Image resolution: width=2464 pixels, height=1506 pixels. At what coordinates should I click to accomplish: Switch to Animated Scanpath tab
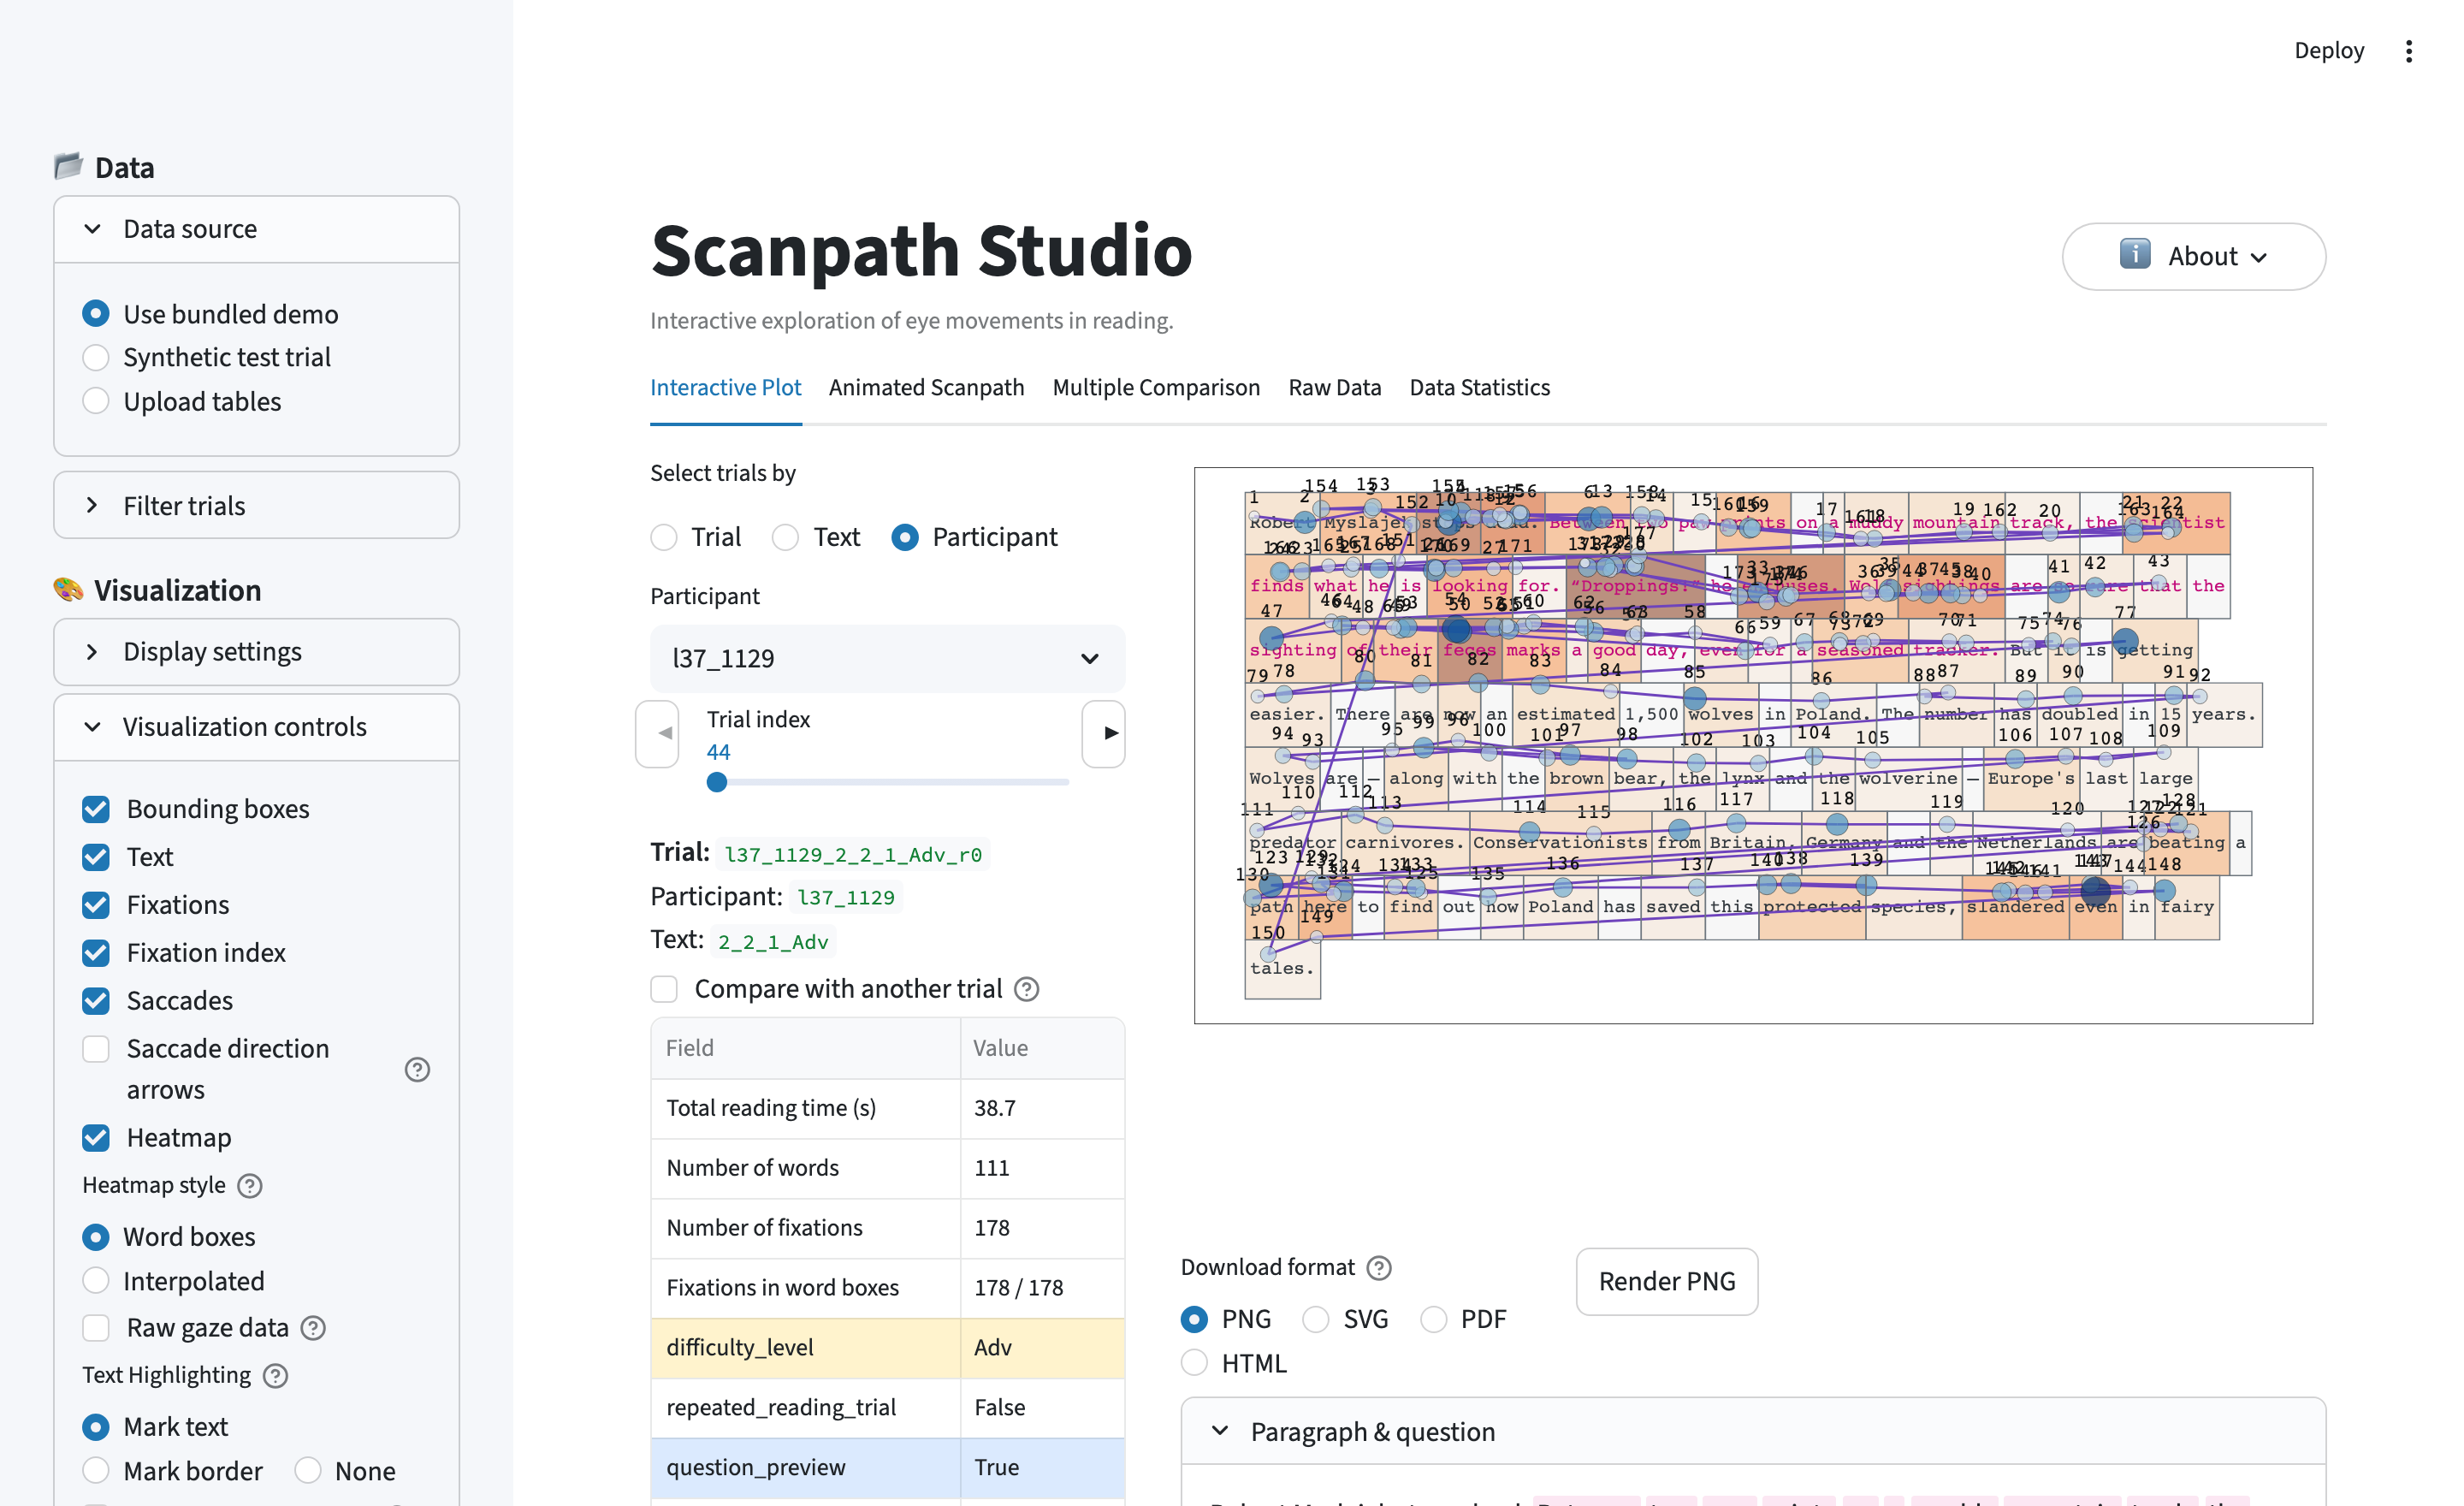[926, 387]
